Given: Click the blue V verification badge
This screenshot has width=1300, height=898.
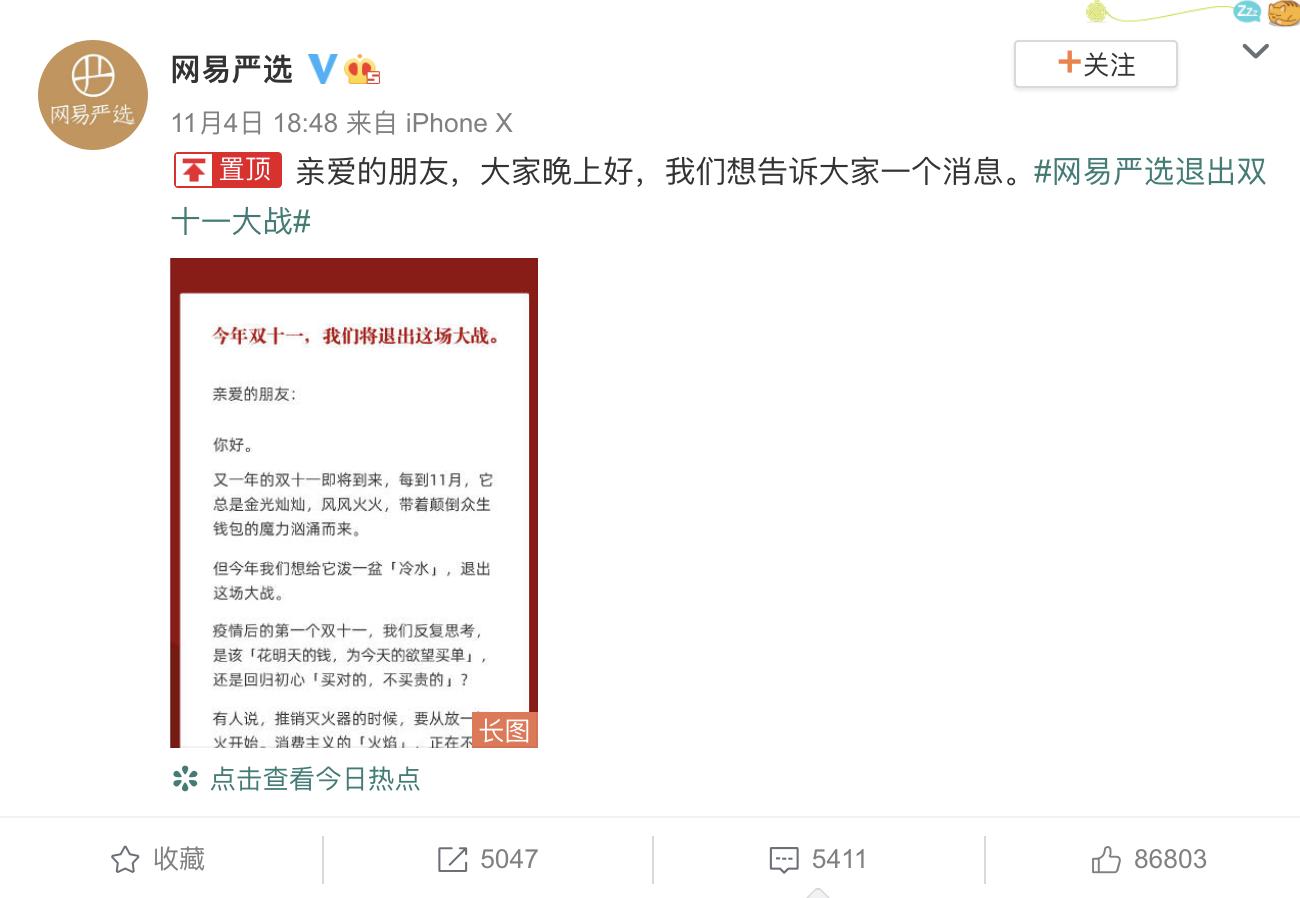Looking at the screenshot, I should pos(323,69).
